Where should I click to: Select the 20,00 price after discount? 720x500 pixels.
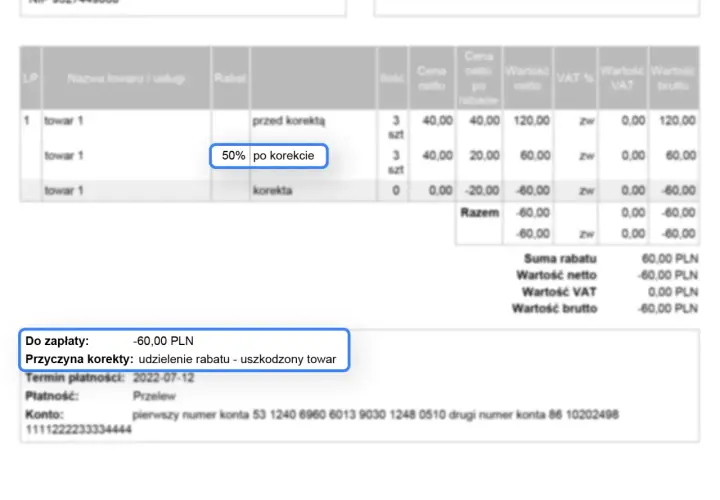point(484,156)
